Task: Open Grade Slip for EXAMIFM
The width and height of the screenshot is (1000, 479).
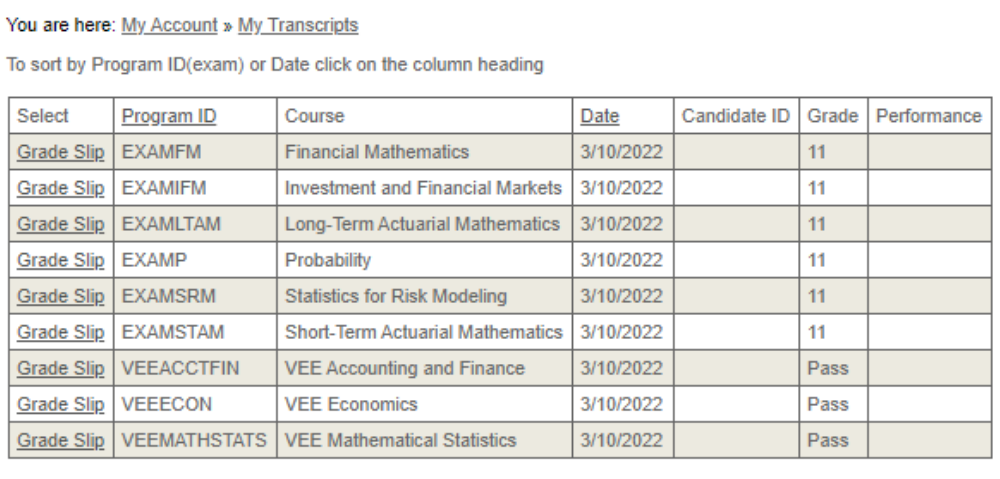Action: coord(60,188)
